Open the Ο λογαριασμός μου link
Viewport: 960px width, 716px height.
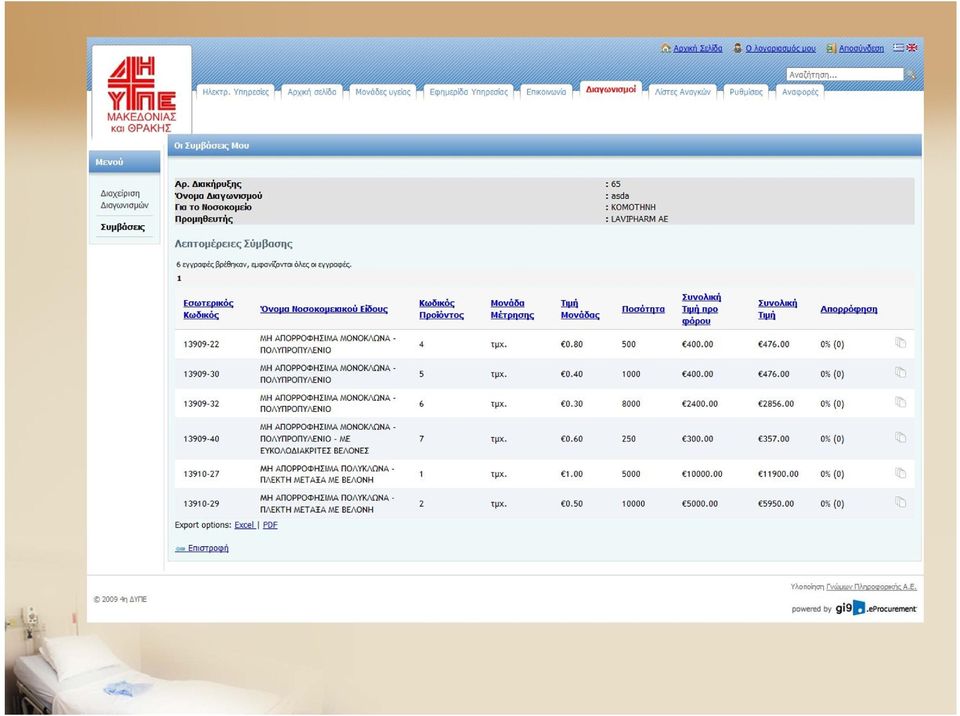pos(781,48)
